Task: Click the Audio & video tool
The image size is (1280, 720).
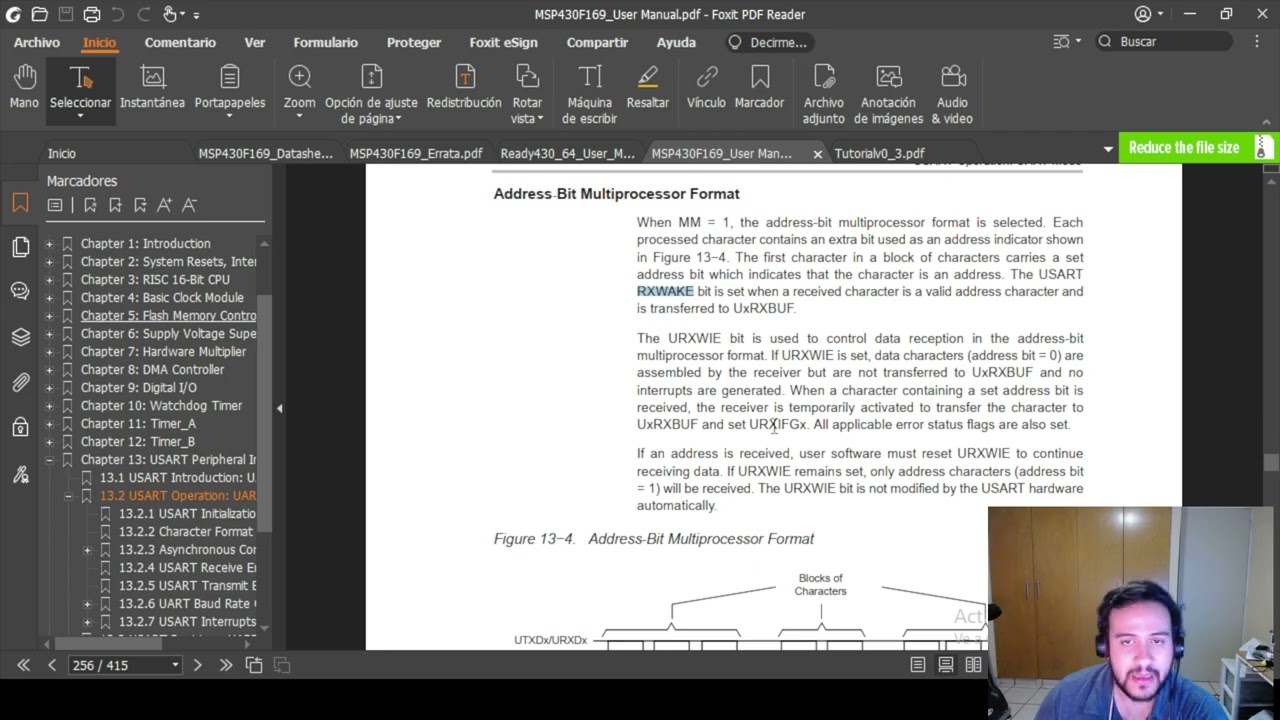Action: 952,95
